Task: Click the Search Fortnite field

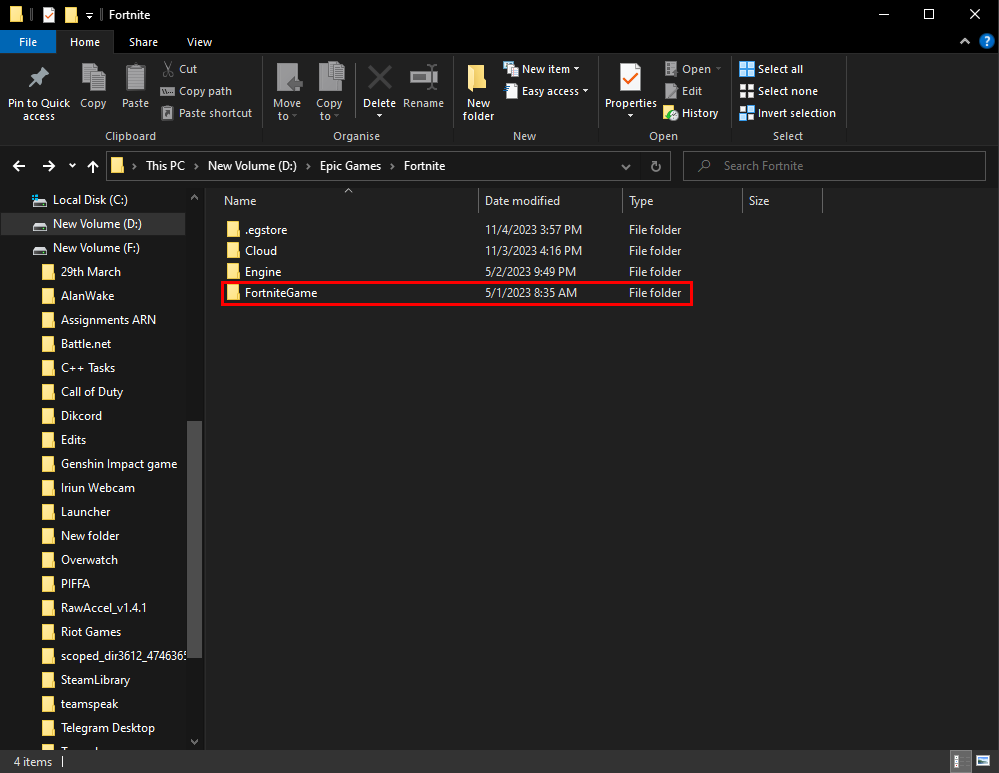Action: 834,166
